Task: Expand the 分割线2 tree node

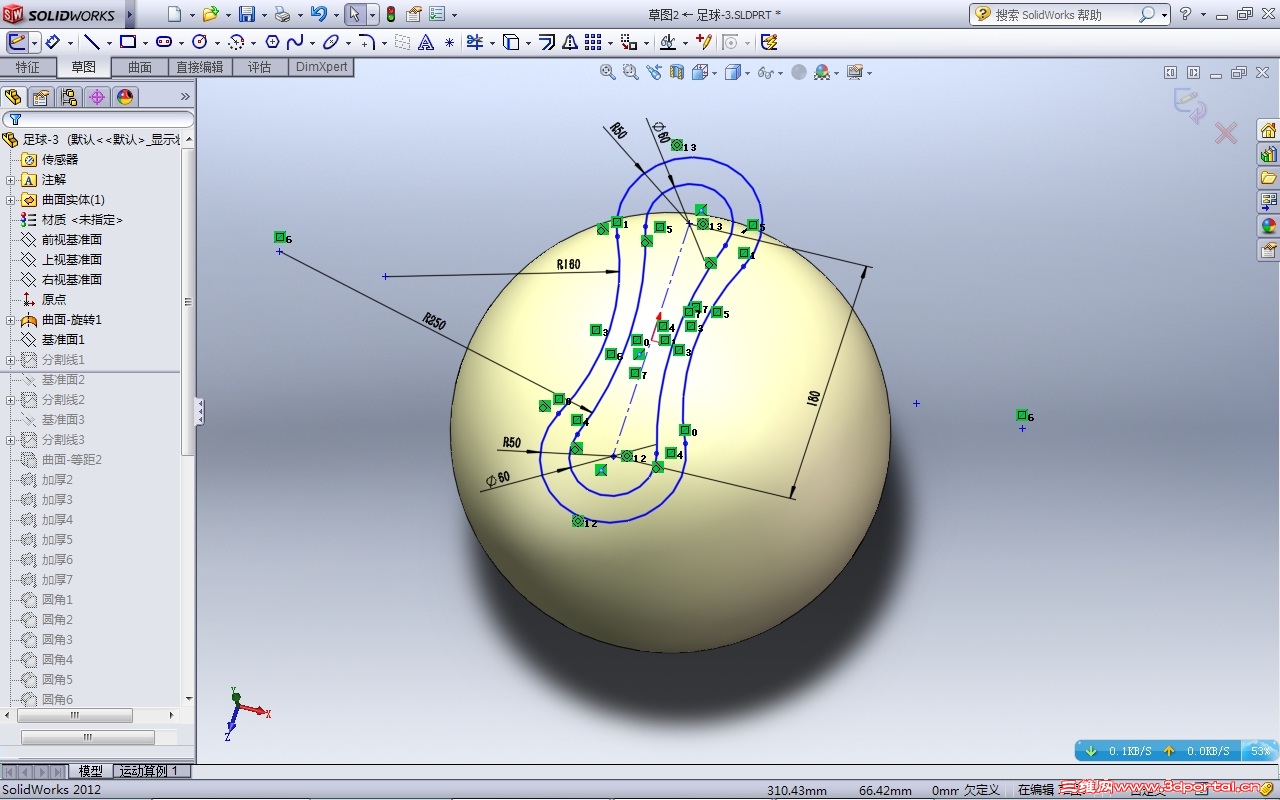Action: point(11,400)
